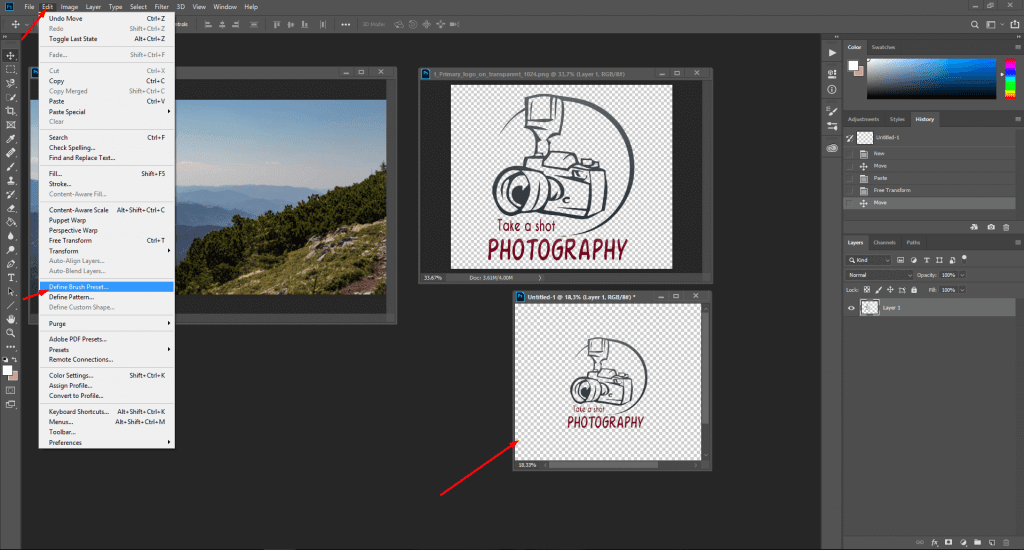1024x550 pixels.
Task: Open the Creative Cloud Libraries panel icon
Action: [832, 148]
